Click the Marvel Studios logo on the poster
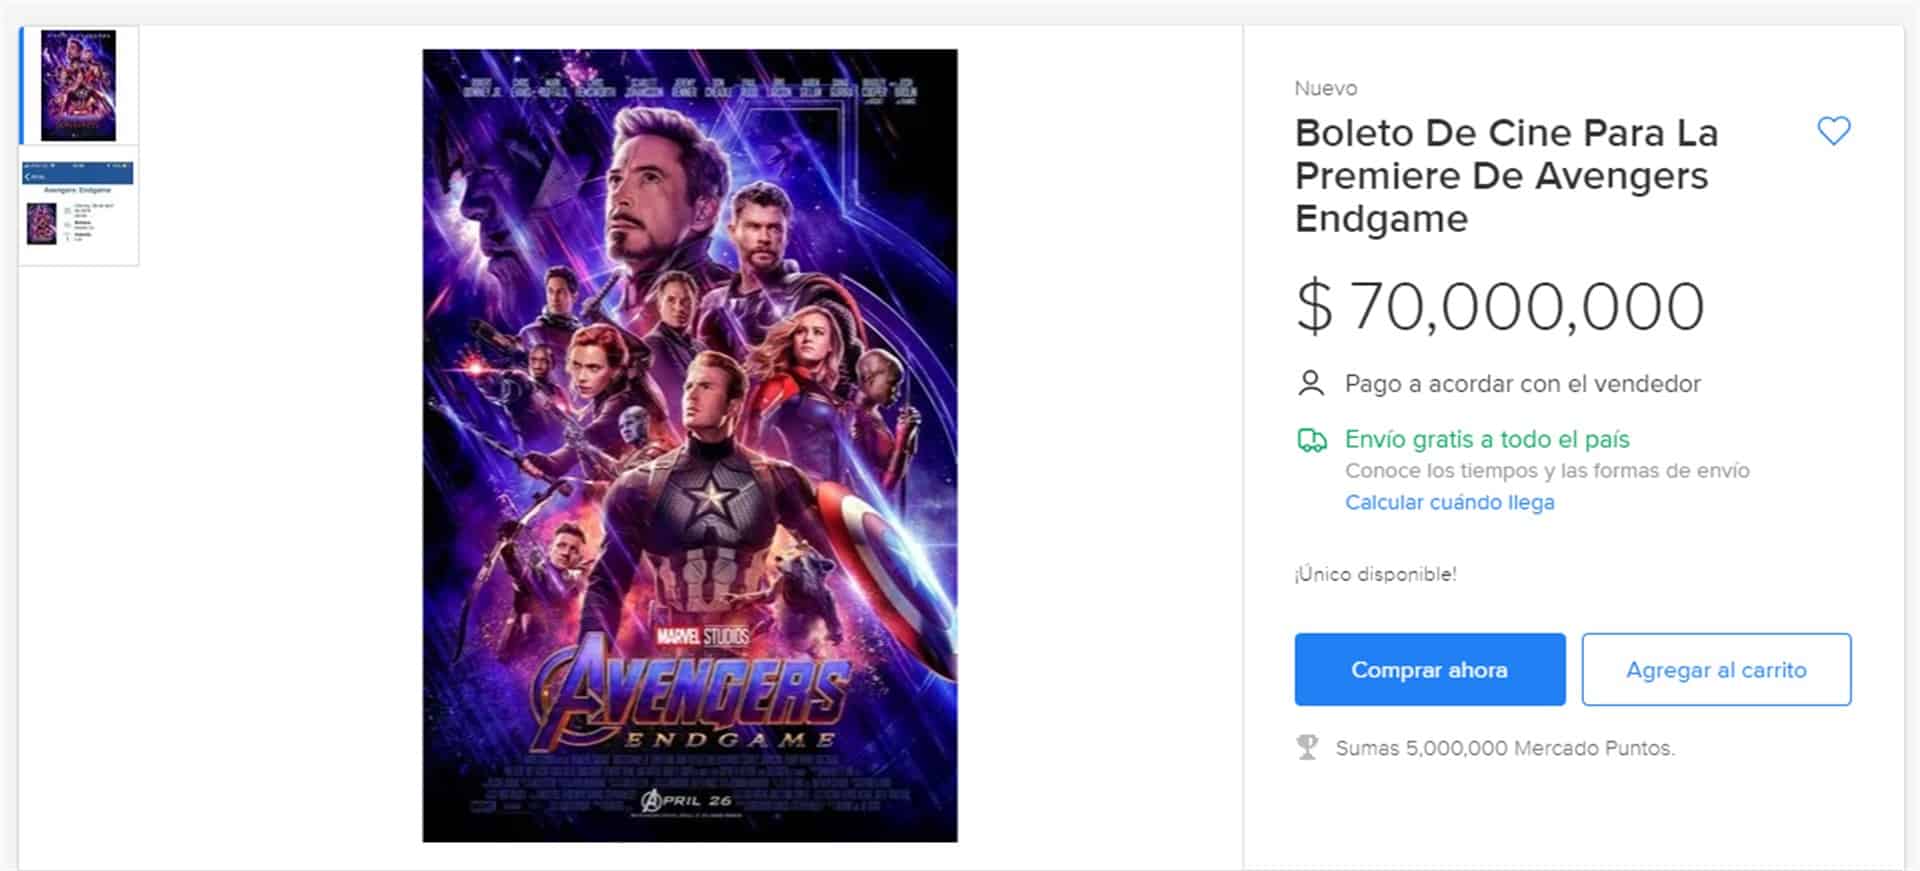Viewport: 1920px width, 871px height. tap(702, 636)
